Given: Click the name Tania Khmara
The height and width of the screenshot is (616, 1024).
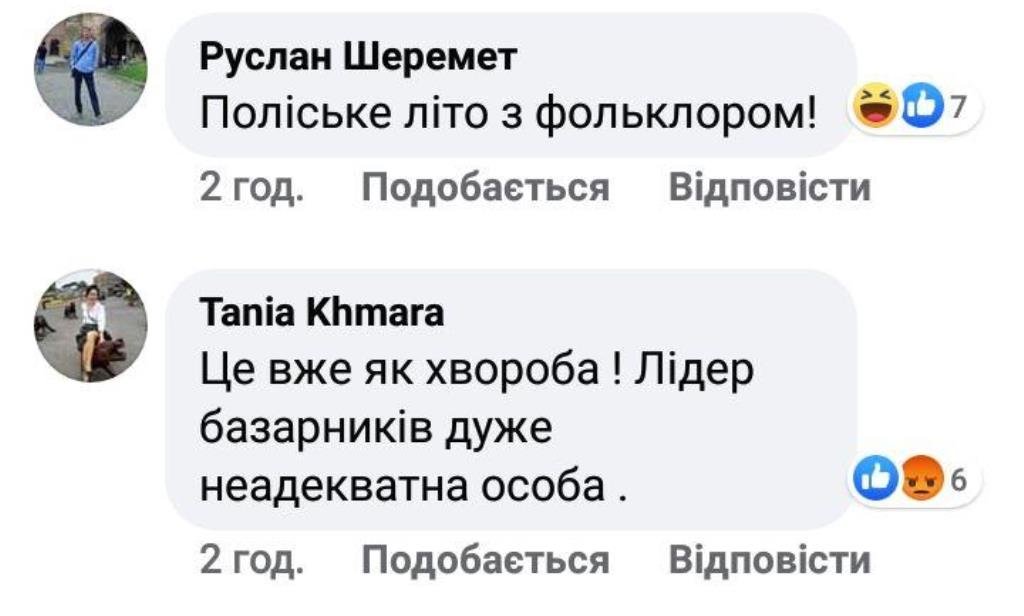Looking at the screenshot, I should [323, 315].
